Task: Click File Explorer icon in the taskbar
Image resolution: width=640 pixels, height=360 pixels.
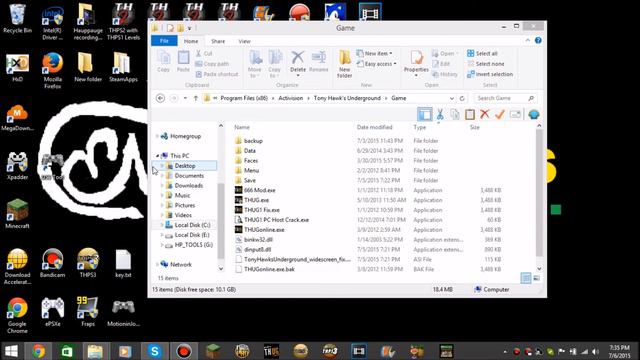Action: click(95, 351)
